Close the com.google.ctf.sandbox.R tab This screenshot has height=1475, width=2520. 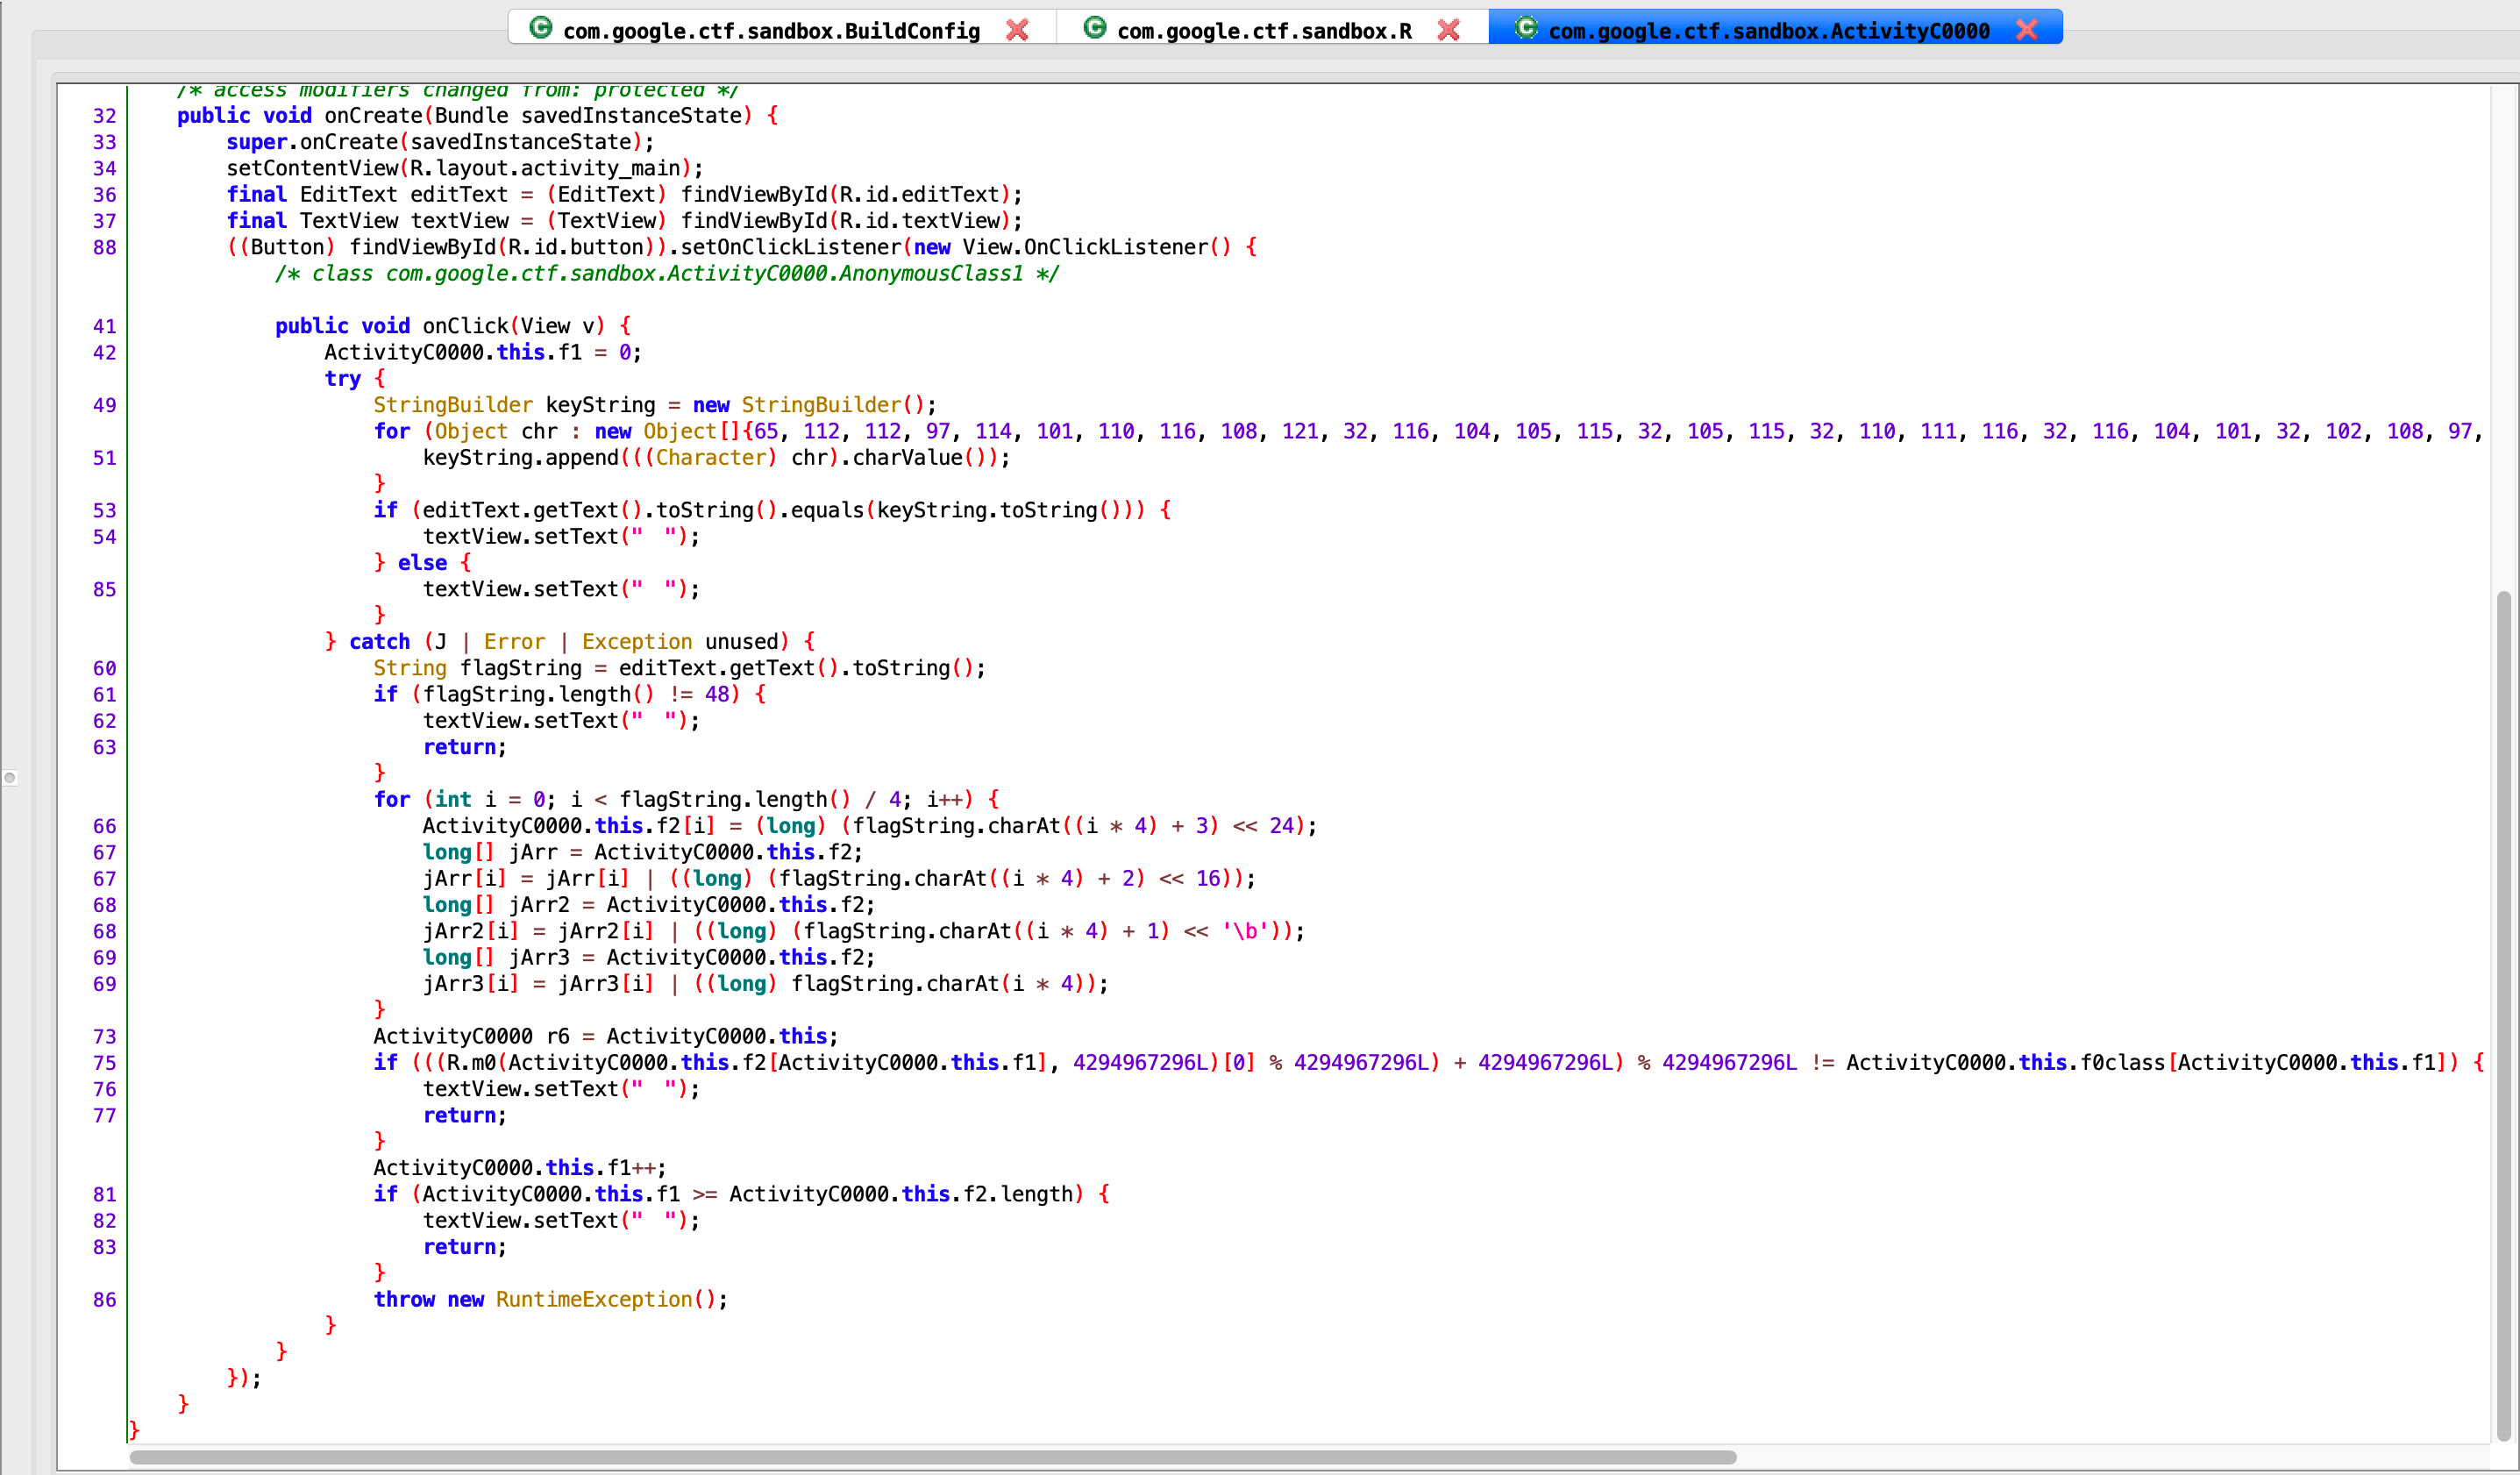coord(1448,30)
